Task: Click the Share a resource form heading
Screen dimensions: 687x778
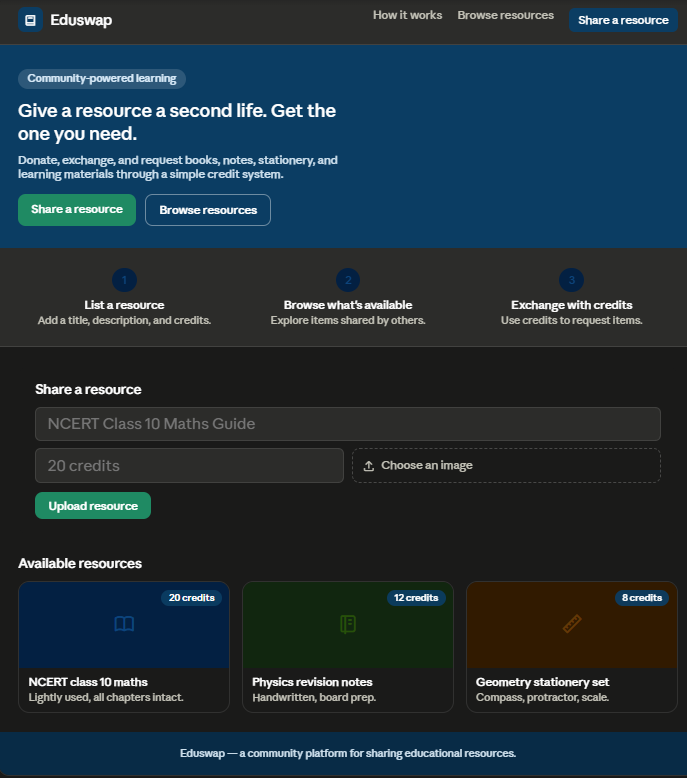Action: pyautogui.click(x=88, y=389)
